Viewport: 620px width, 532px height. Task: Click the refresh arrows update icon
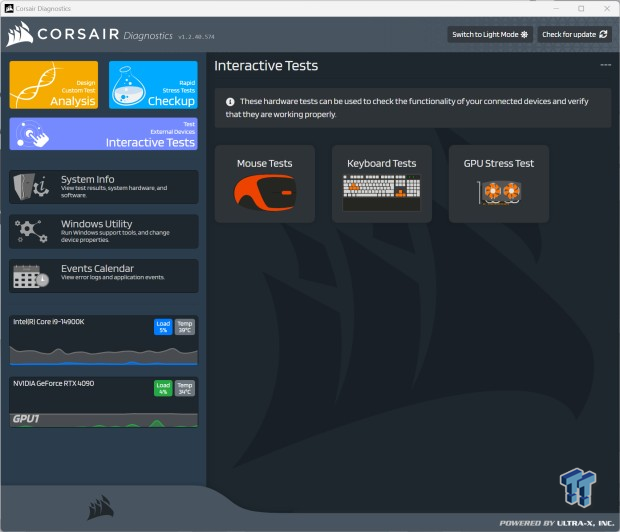(603, 34)
